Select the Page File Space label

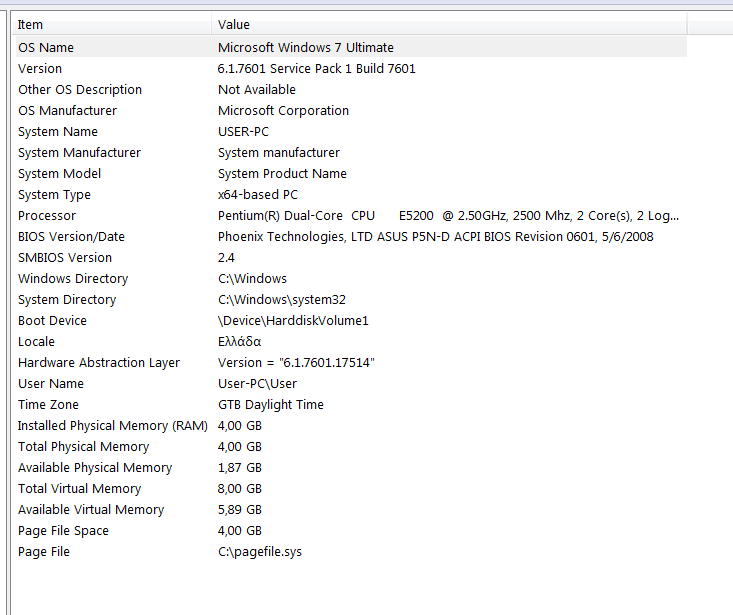63,531
